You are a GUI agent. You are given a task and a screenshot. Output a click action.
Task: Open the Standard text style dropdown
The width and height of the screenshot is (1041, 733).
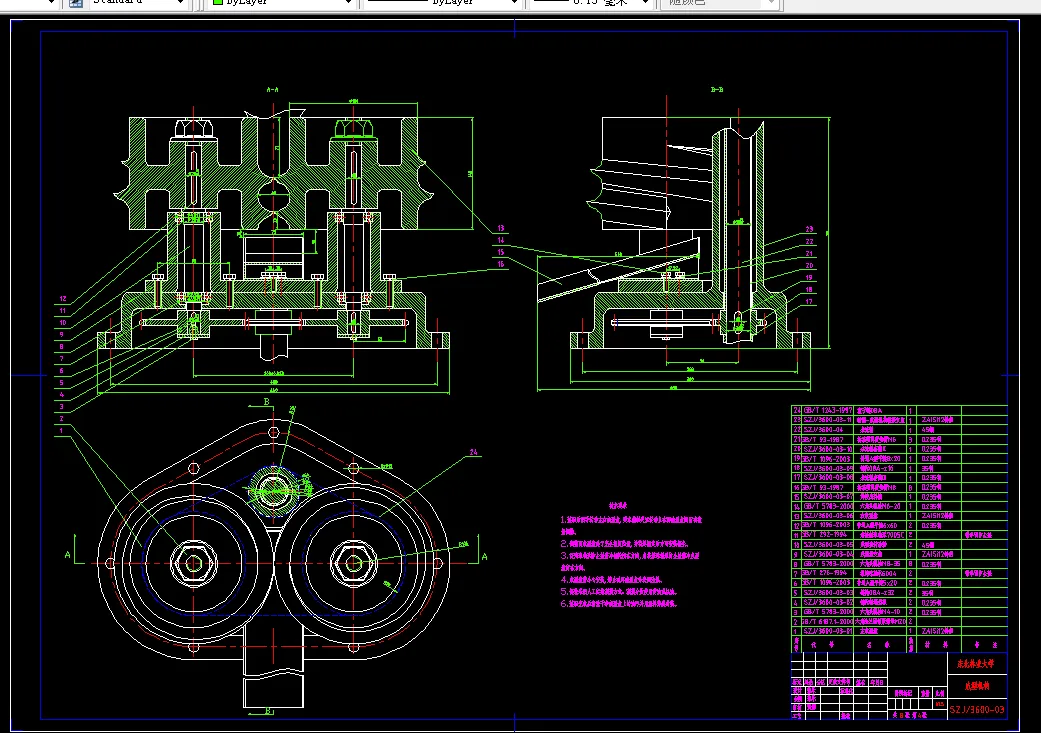pos(137,2)
